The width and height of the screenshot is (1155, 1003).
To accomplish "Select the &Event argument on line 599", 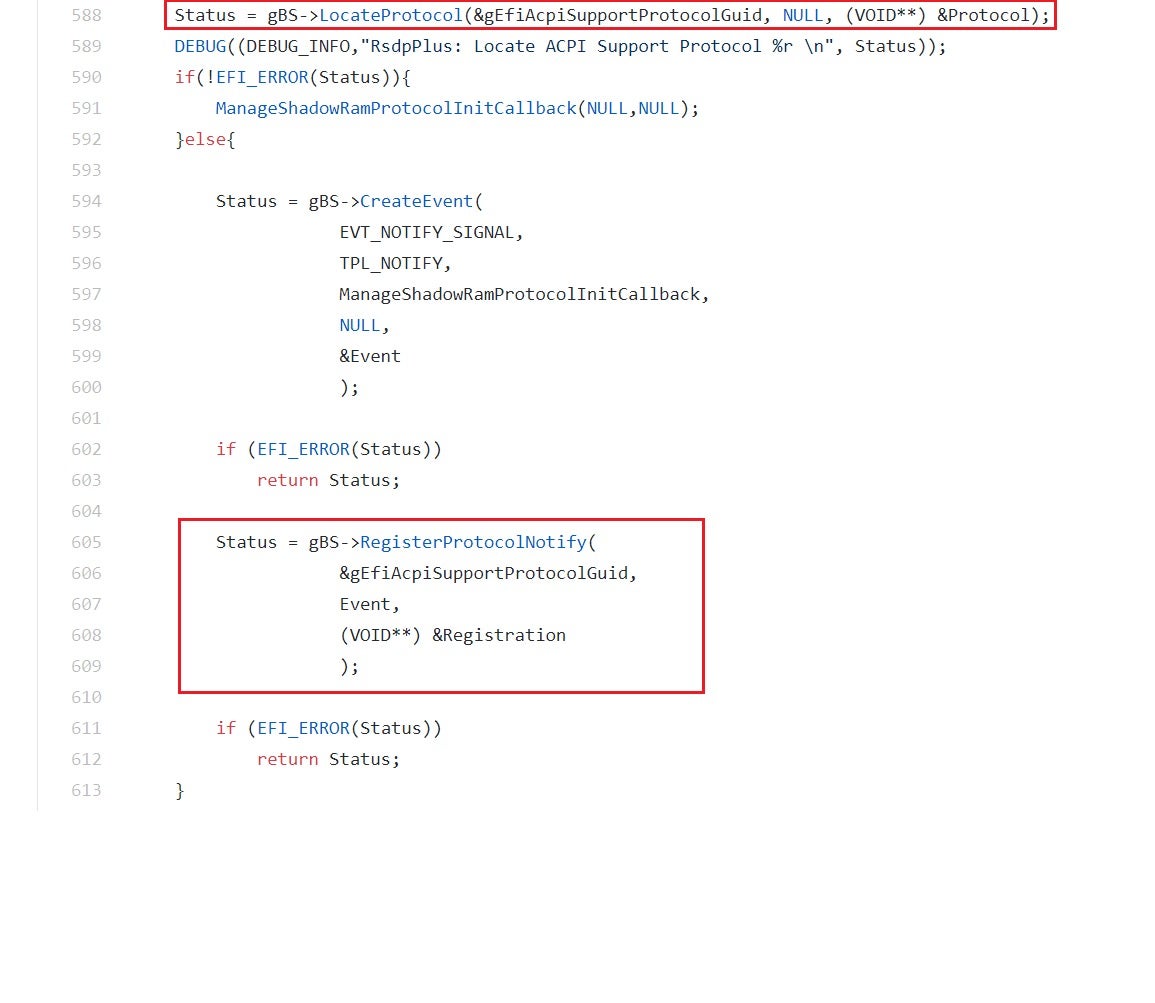I will [x=370, y=356].
